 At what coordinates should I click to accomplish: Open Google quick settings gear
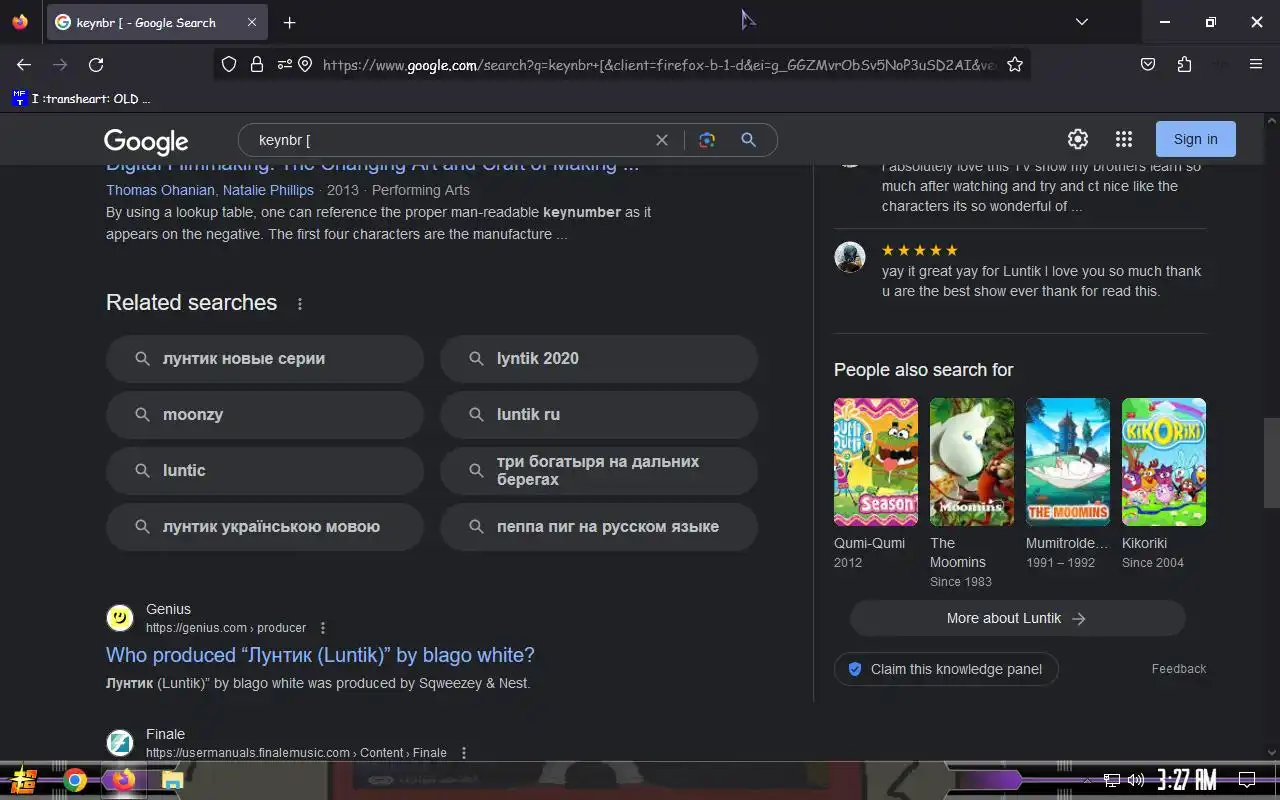coord(1077,139)
